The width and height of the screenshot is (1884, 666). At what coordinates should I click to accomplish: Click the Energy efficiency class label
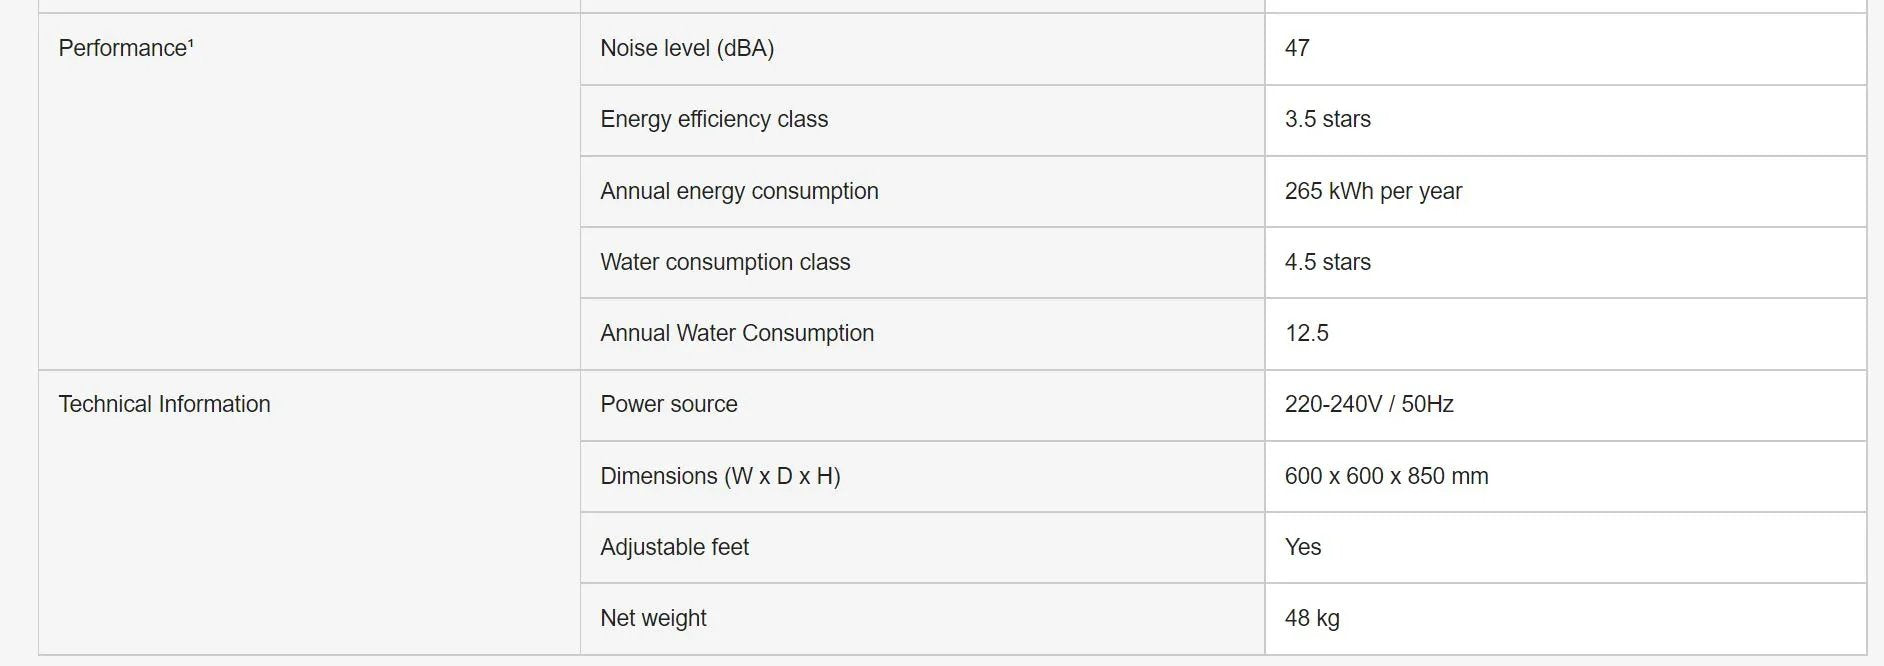(x=714, y=119)
